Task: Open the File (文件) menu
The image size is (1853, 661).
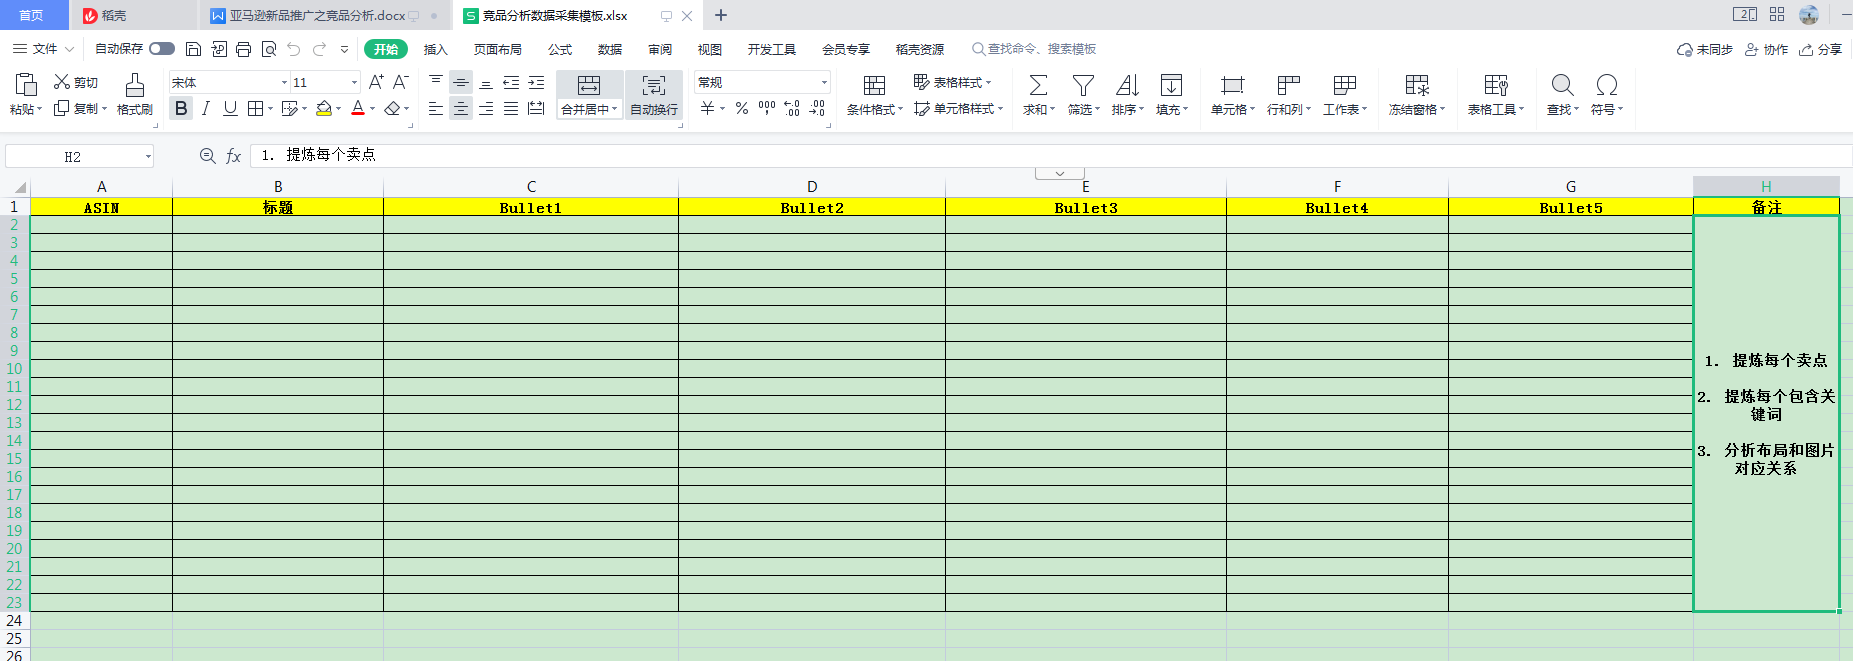Action: (x=44, y=49)
